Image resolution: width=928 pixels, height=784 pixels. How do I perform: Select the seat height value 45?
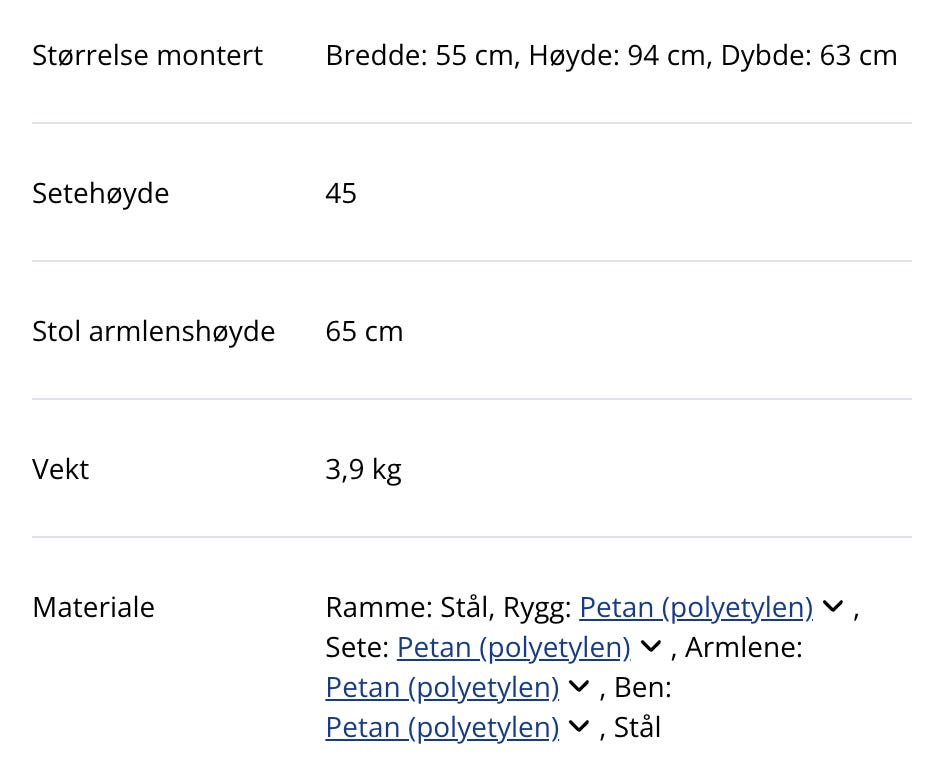pos(340,193)
